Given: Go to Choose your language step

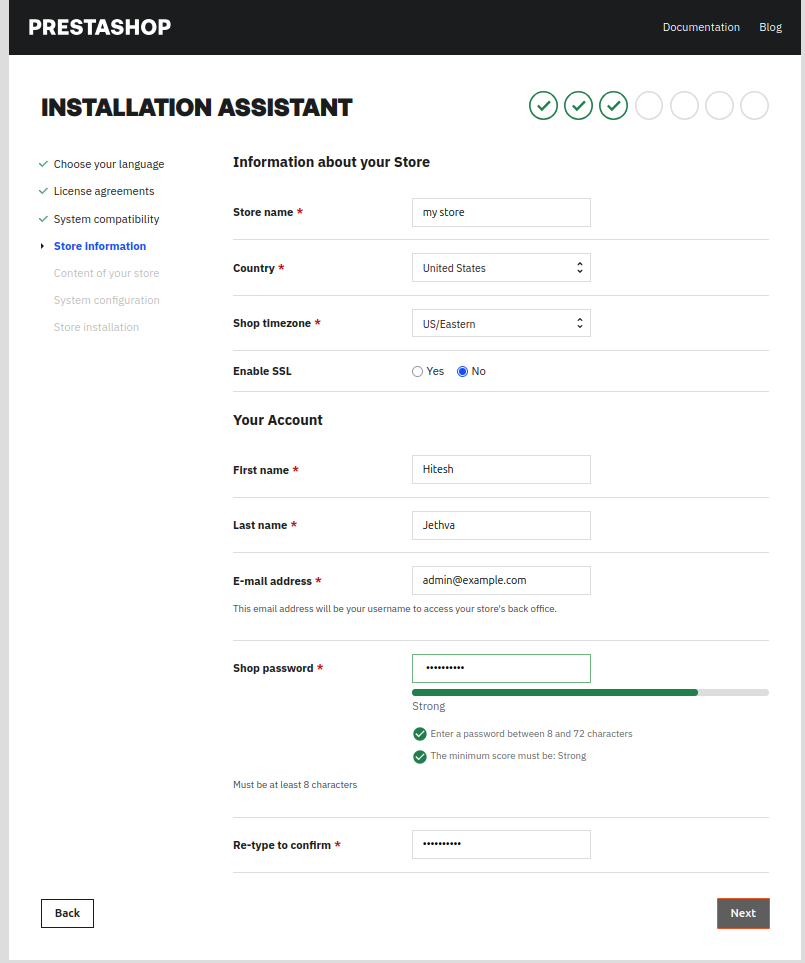Looking at the screenshot, I should (108, 164).
